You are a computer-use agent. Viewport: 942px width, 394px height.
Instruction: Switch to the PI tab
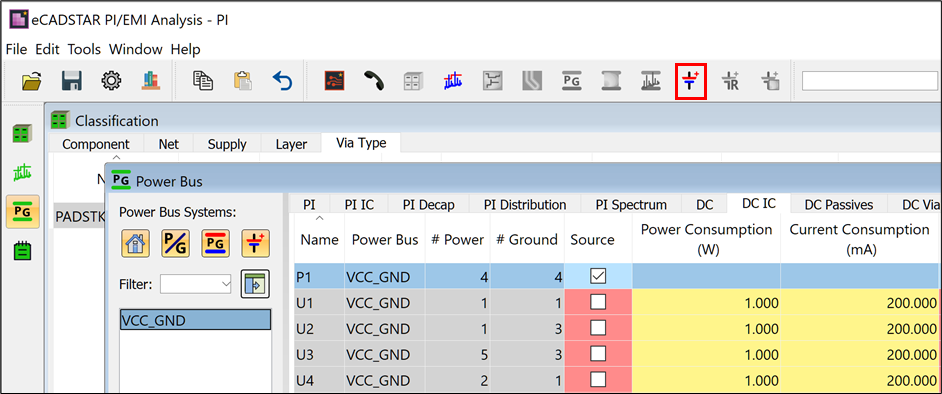pos(309,205)
